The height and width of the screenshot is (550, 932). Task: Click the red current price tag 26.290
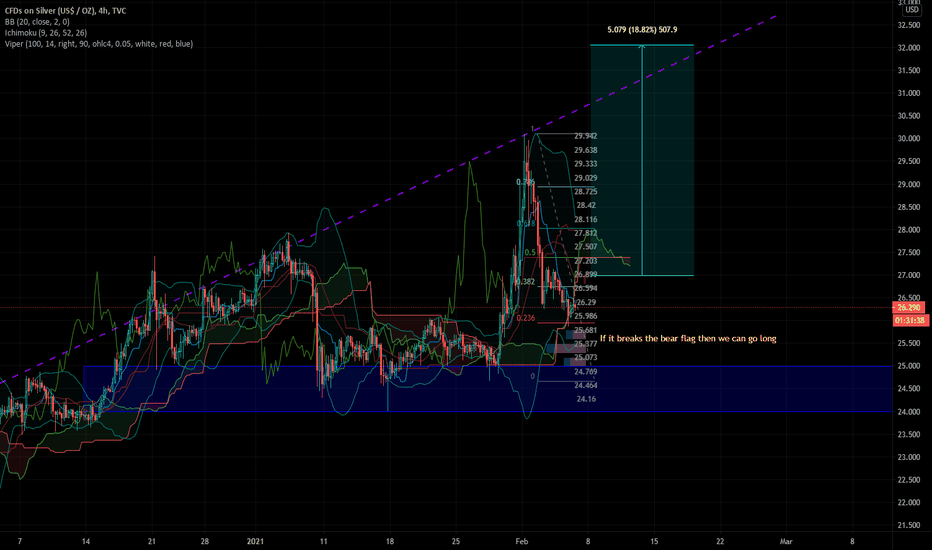coord(909,307)
